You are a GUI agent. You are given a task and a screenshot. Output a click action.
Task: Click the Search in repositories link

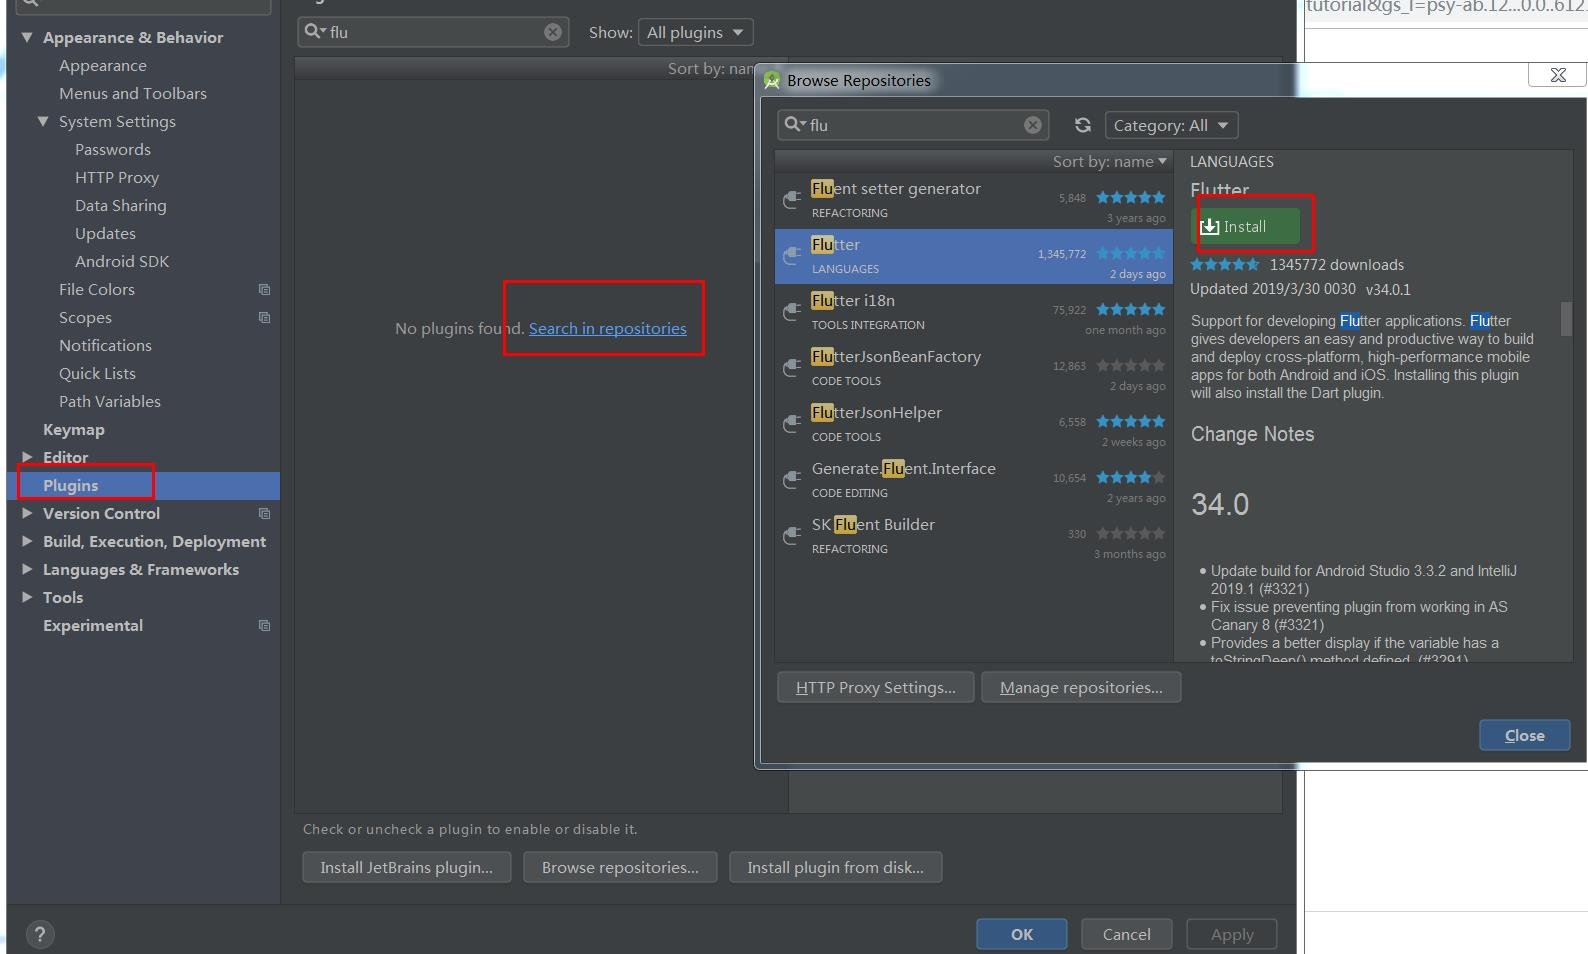click(x=607, y=328)
